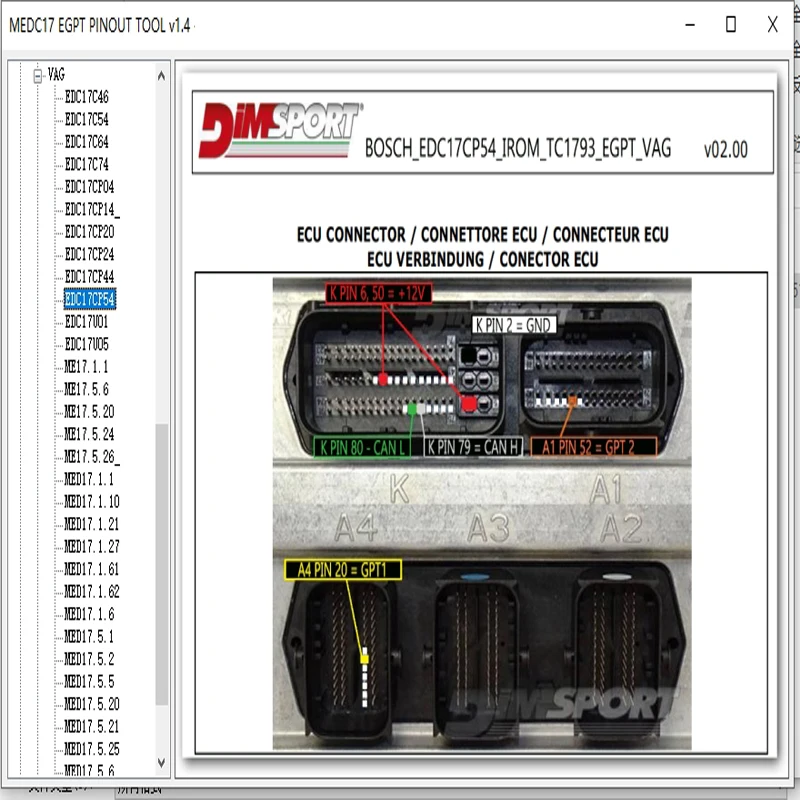Select EDC17CP20 in the tree
800x800 pixels.
89,232
